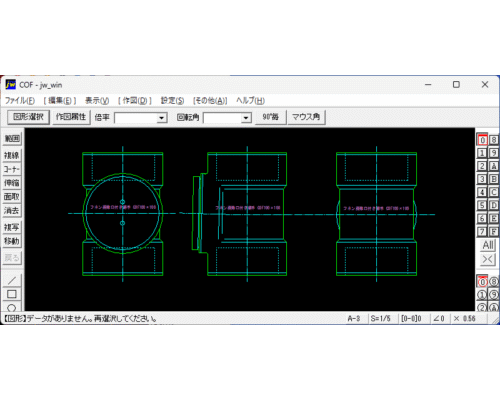Viewport: 500px width, 400px height.
Task: Select the circle drawing tool
Action: coord(12,307)
